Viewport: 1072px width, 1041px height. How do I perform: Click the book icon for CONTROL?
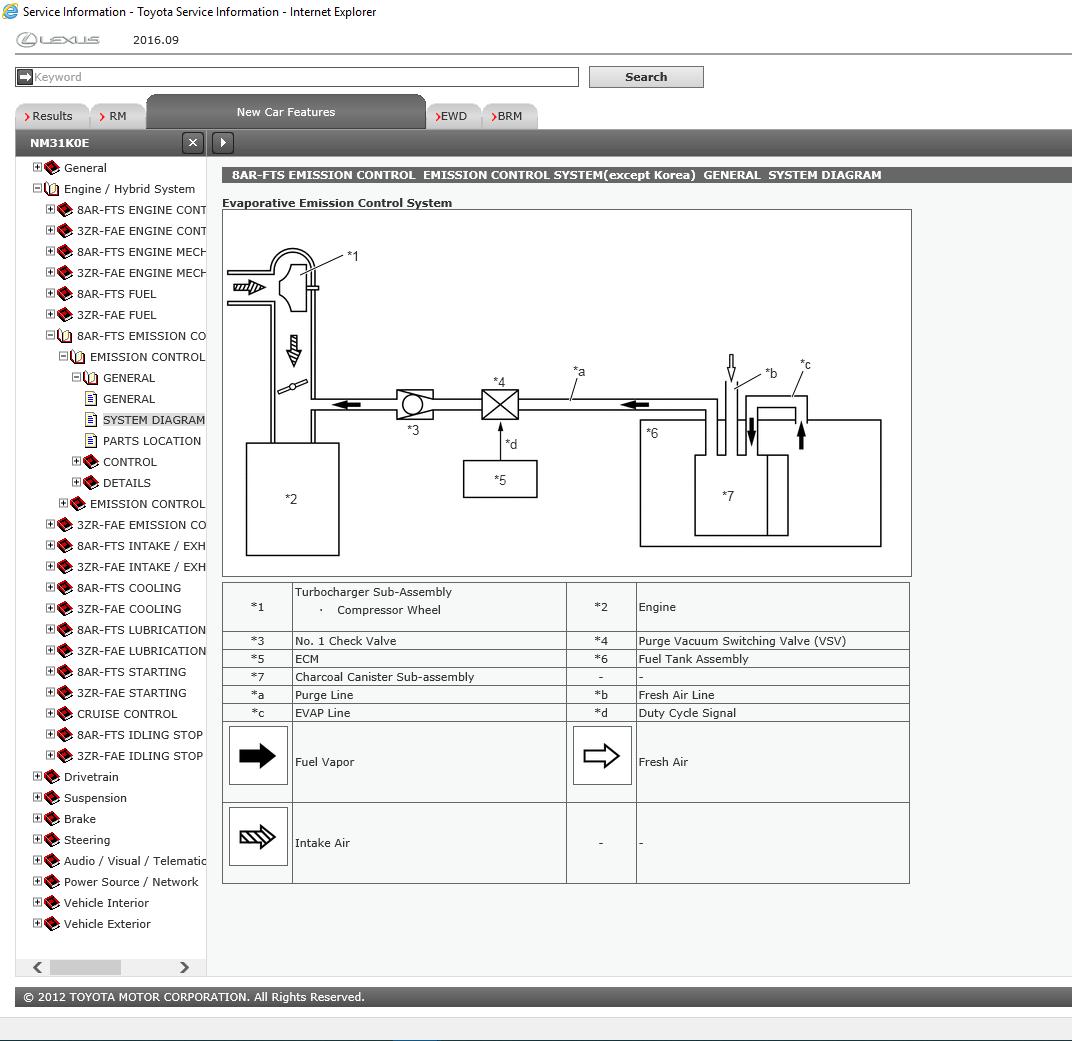91,461
